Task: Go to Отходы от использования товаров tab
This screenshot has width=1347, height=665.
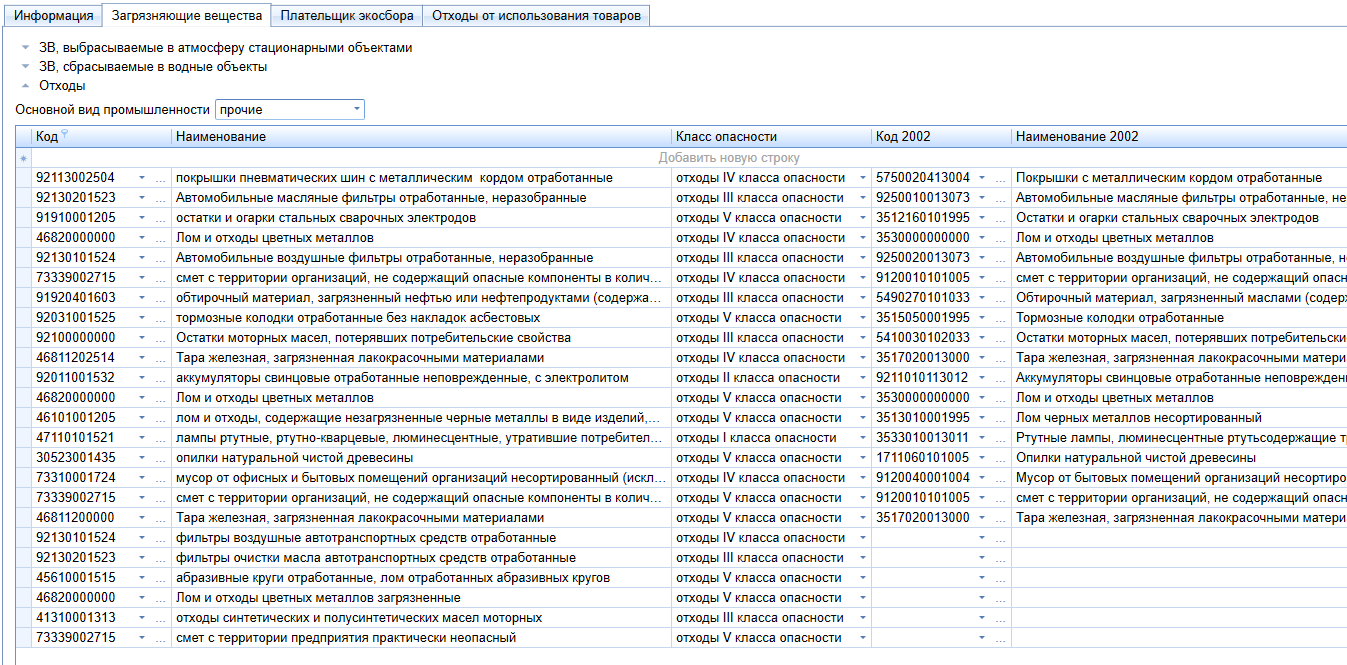Action: click(536, 15)
